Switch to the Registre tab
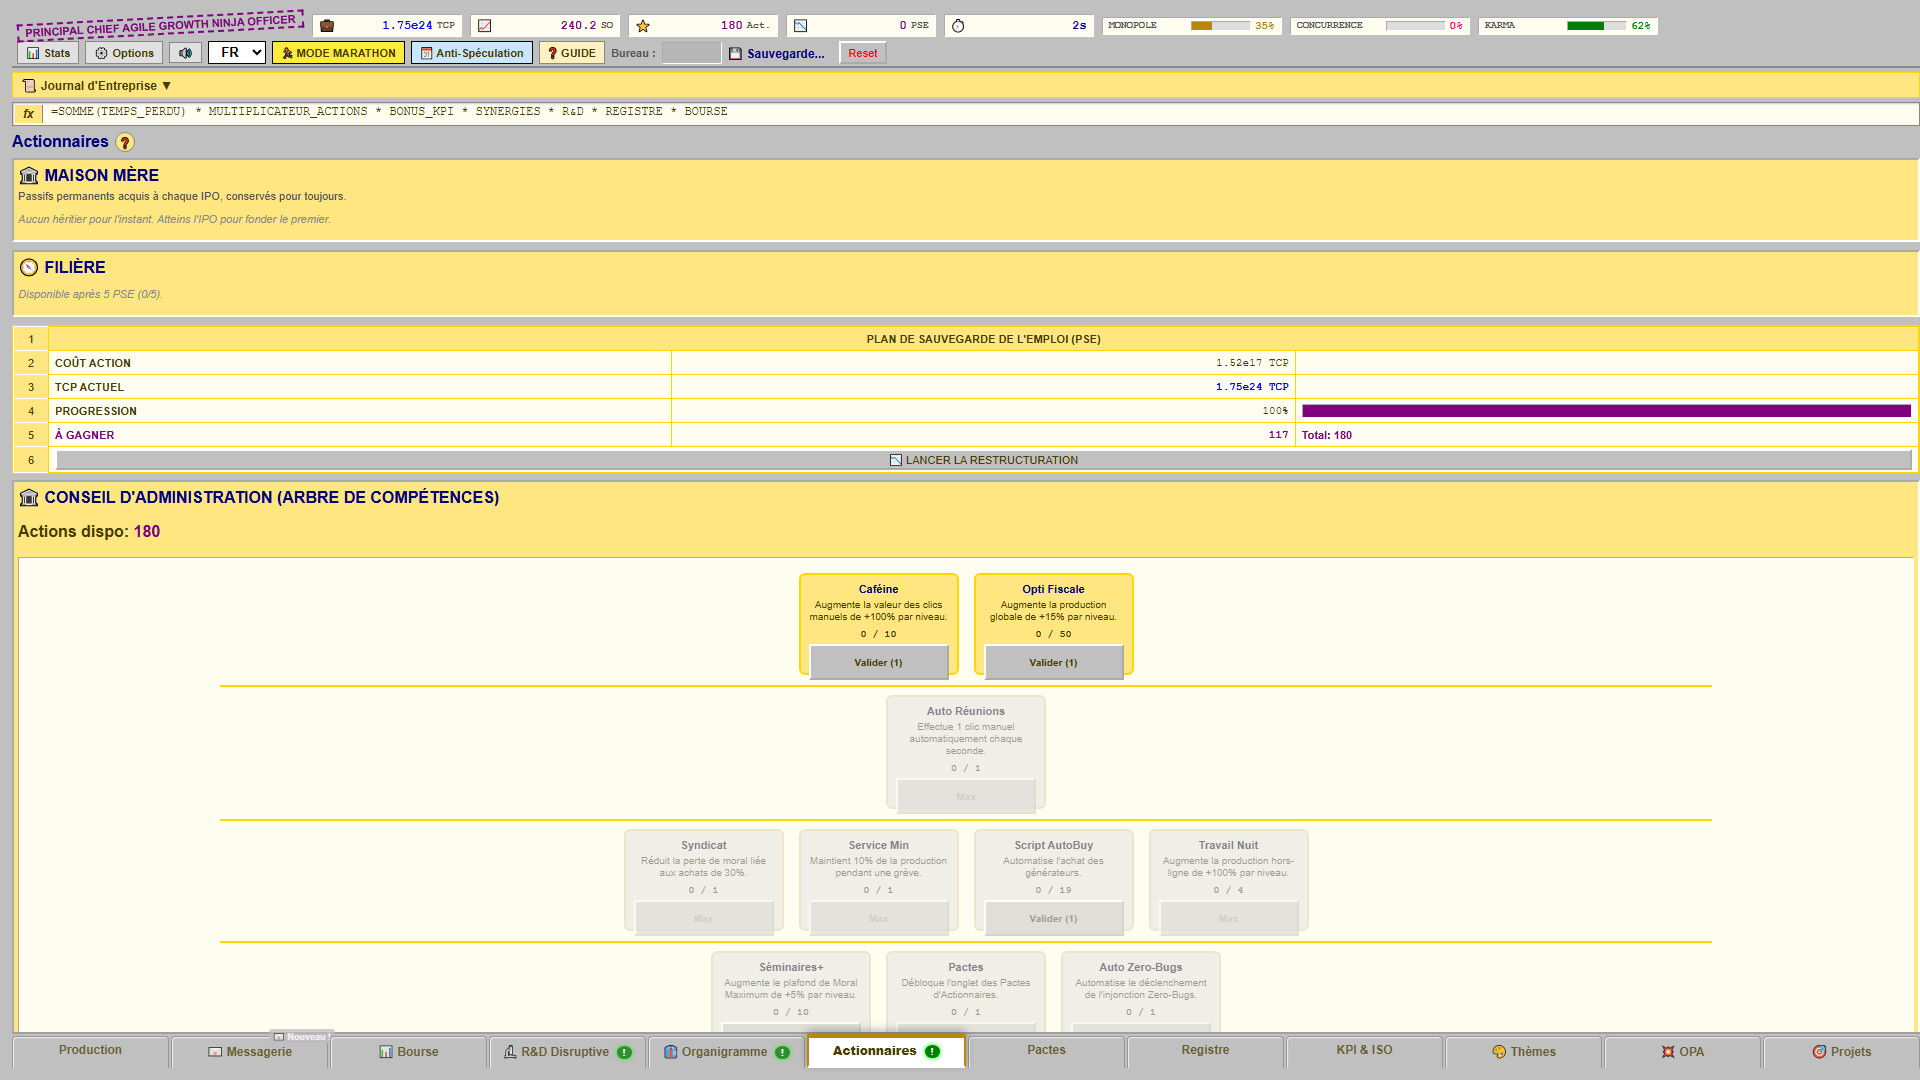 click(1205, 1051)
